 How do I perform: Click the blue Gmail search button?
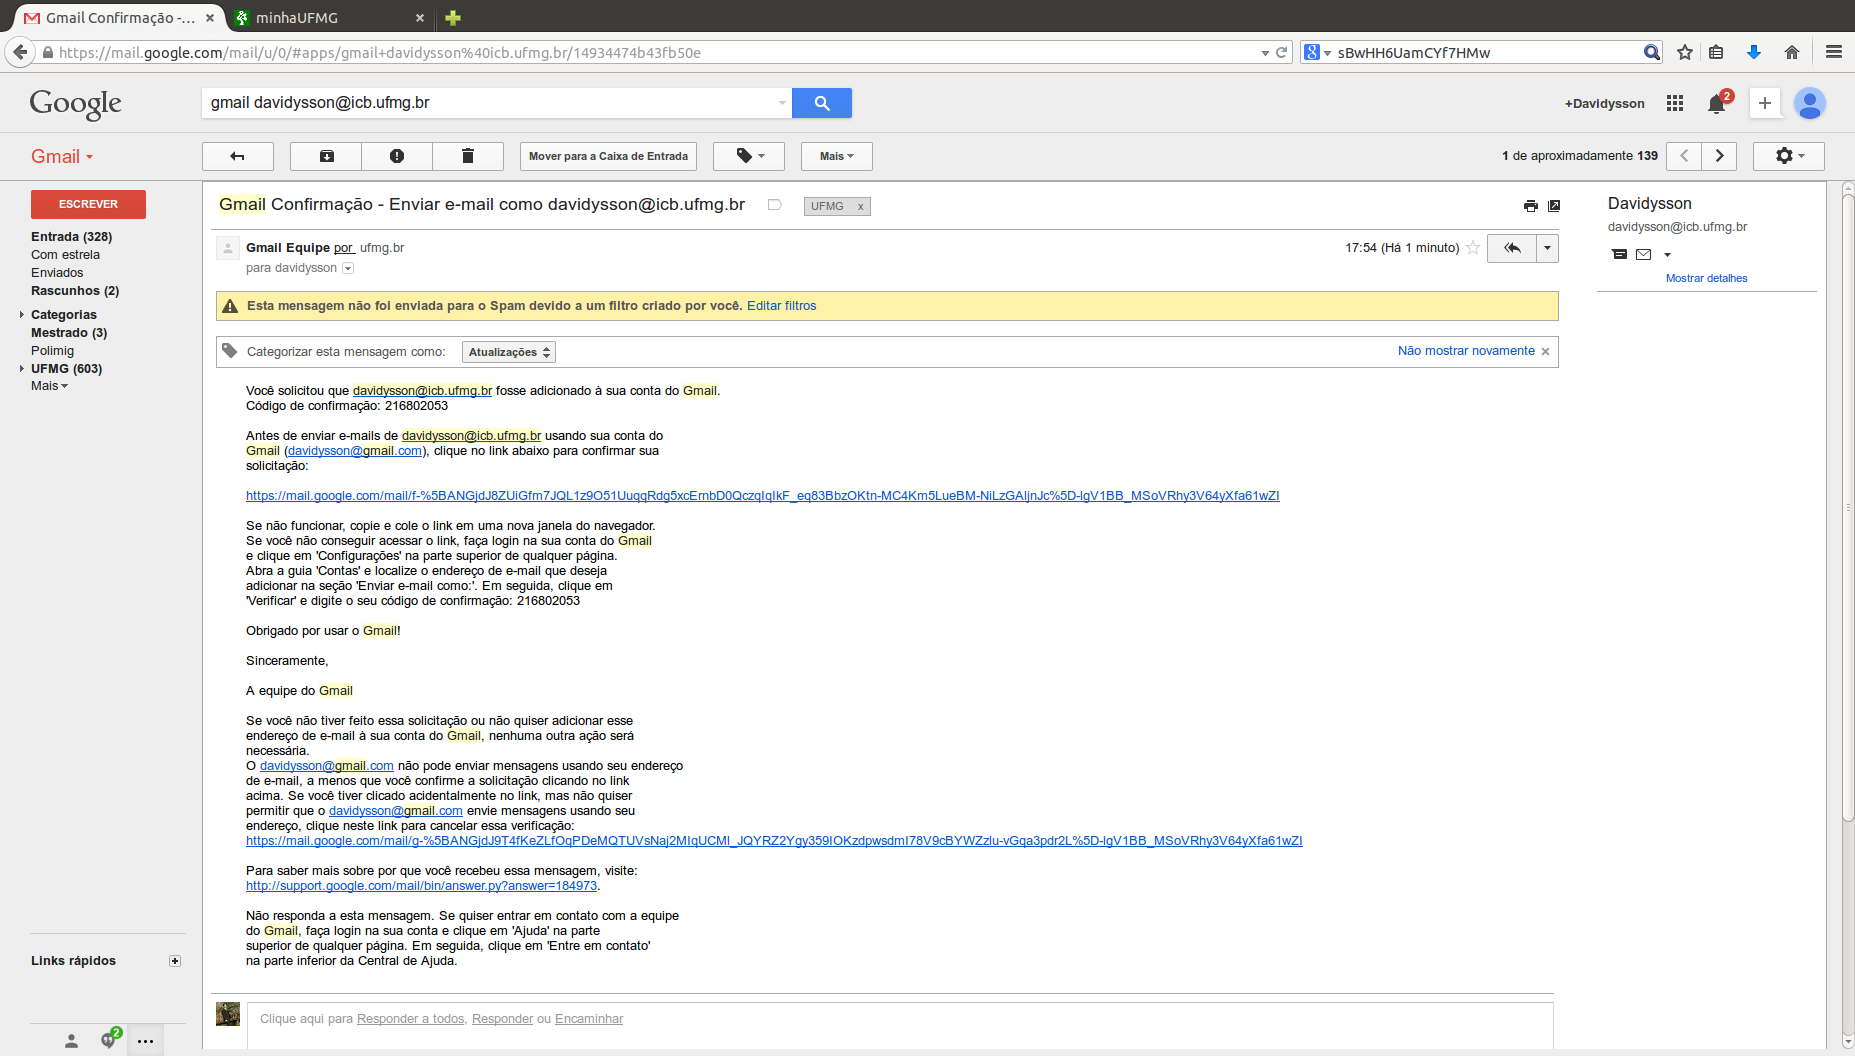(822, 103)
